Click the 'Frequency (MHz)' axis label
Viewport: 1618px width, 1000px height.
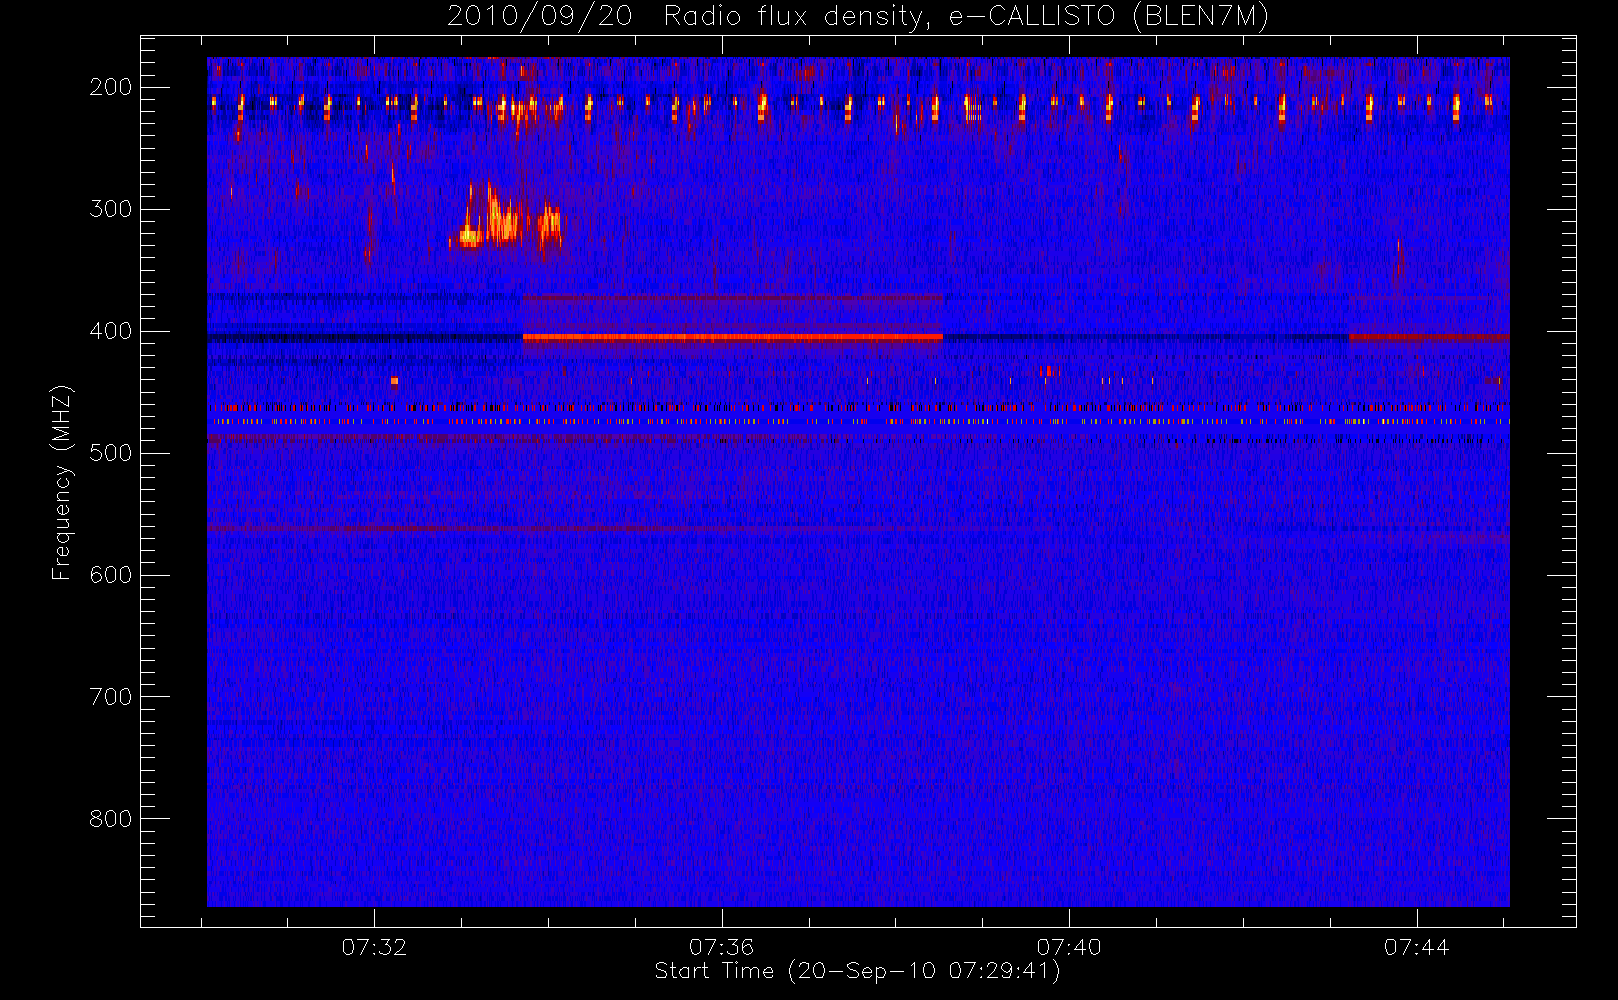click(62, 482)
